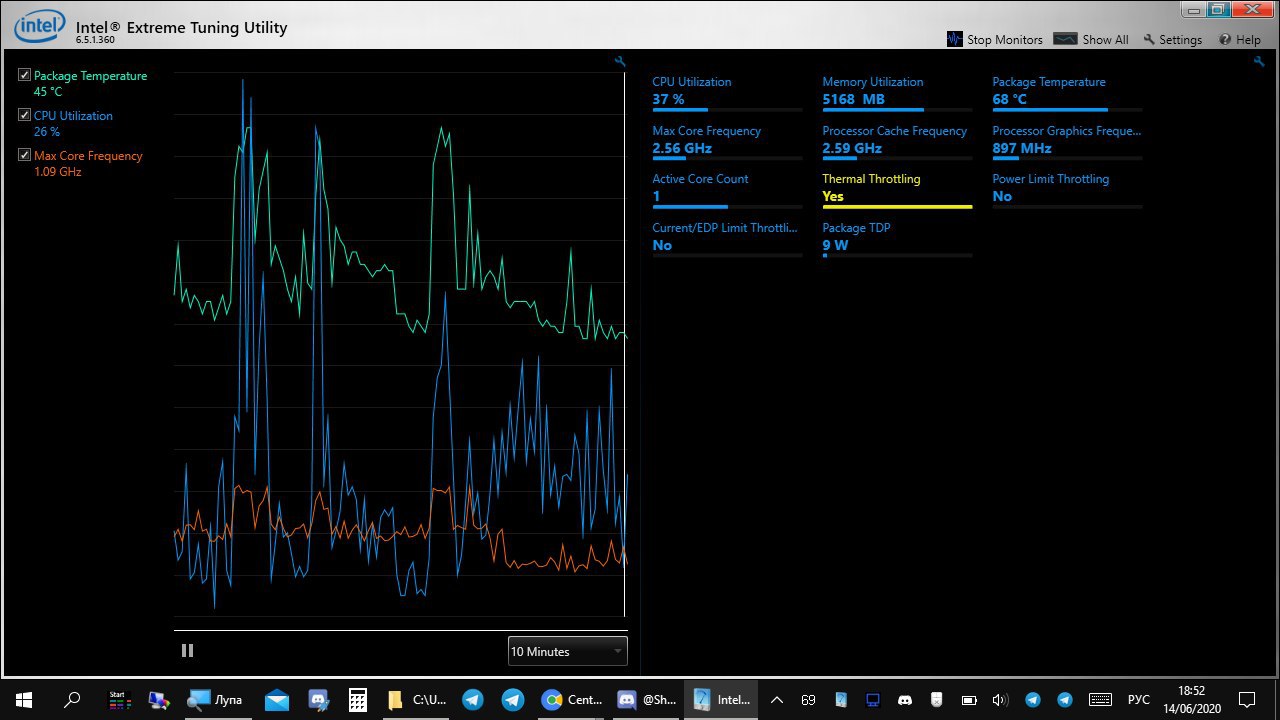This screenshot has height=720, width=1280.
Task: Click the Show All graph icon
Action: coord(1066,40)
